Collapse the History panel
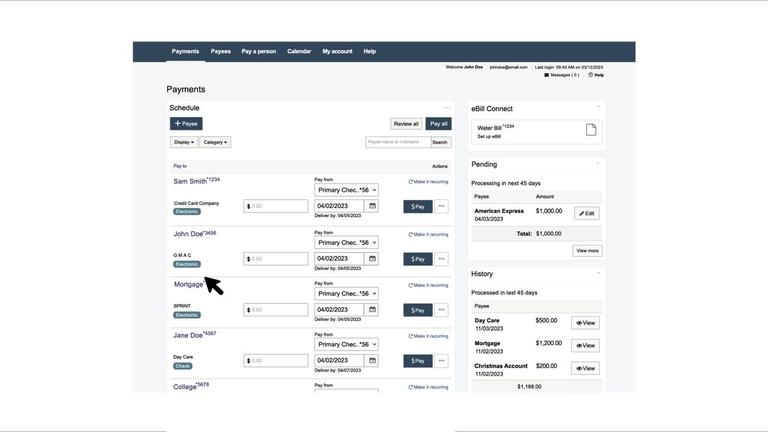The image size is (768, 432). 598,273
